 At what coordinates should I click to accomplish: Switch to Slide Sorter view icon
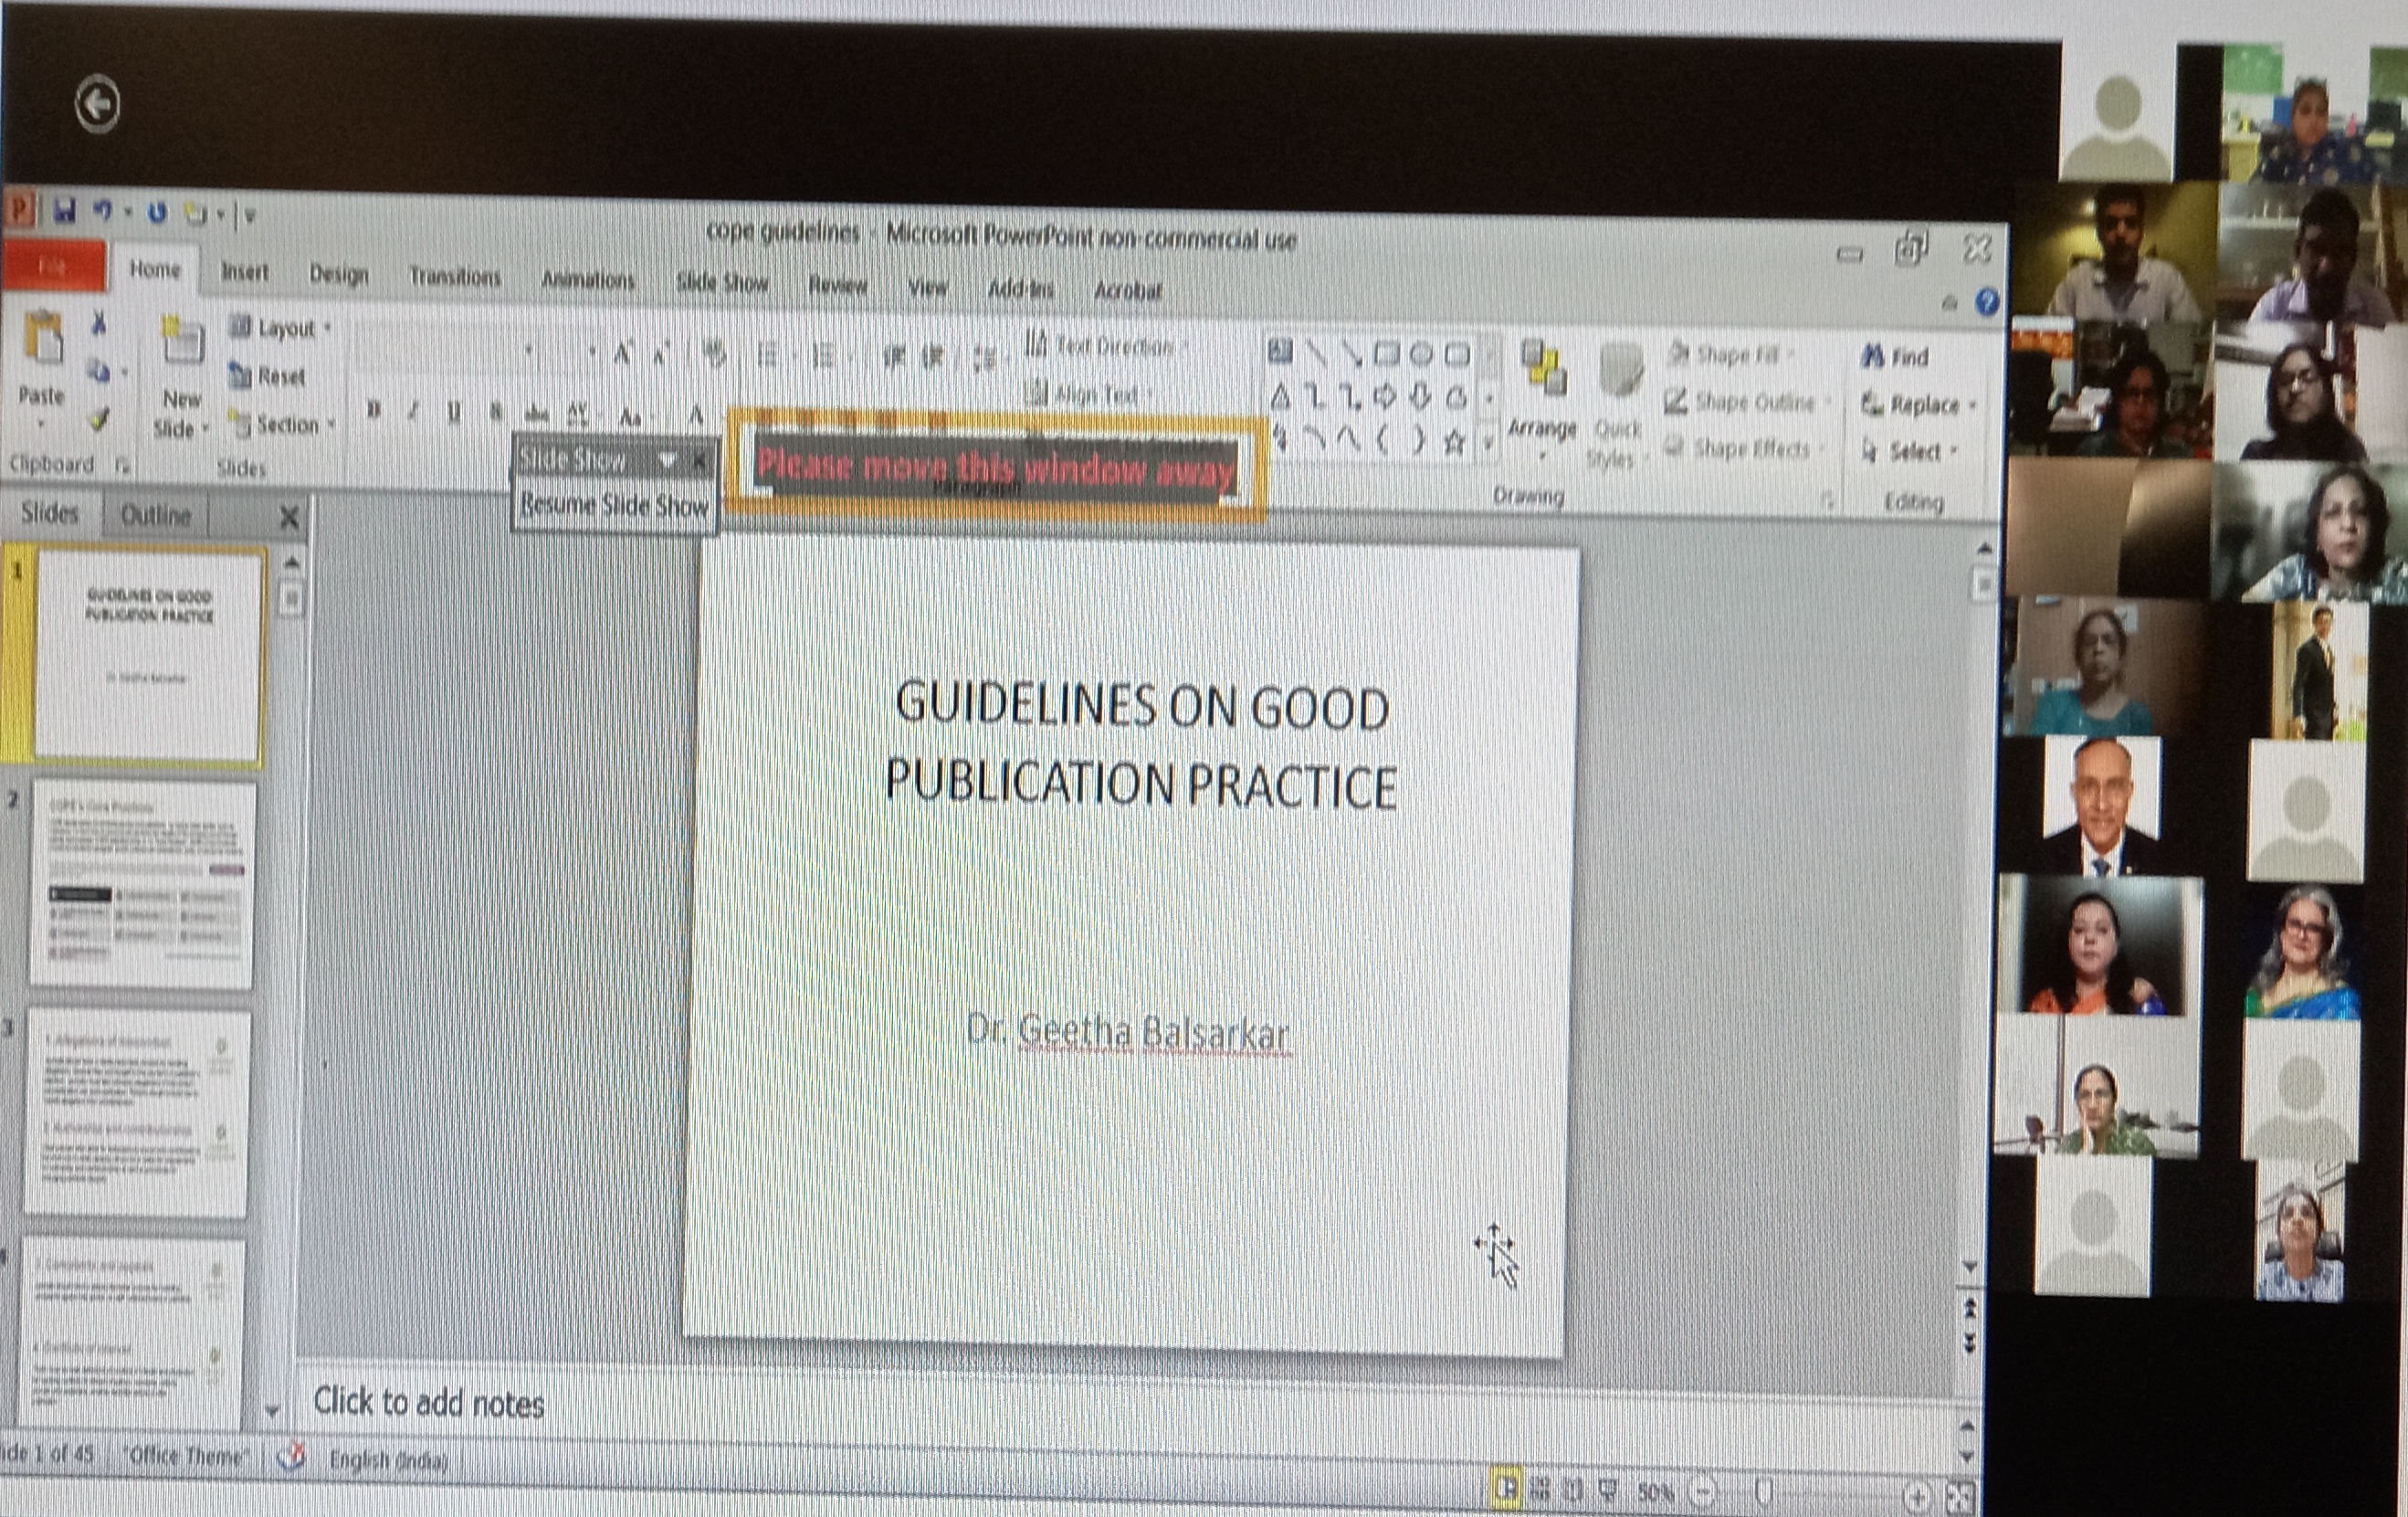tap(1540, 1490)
